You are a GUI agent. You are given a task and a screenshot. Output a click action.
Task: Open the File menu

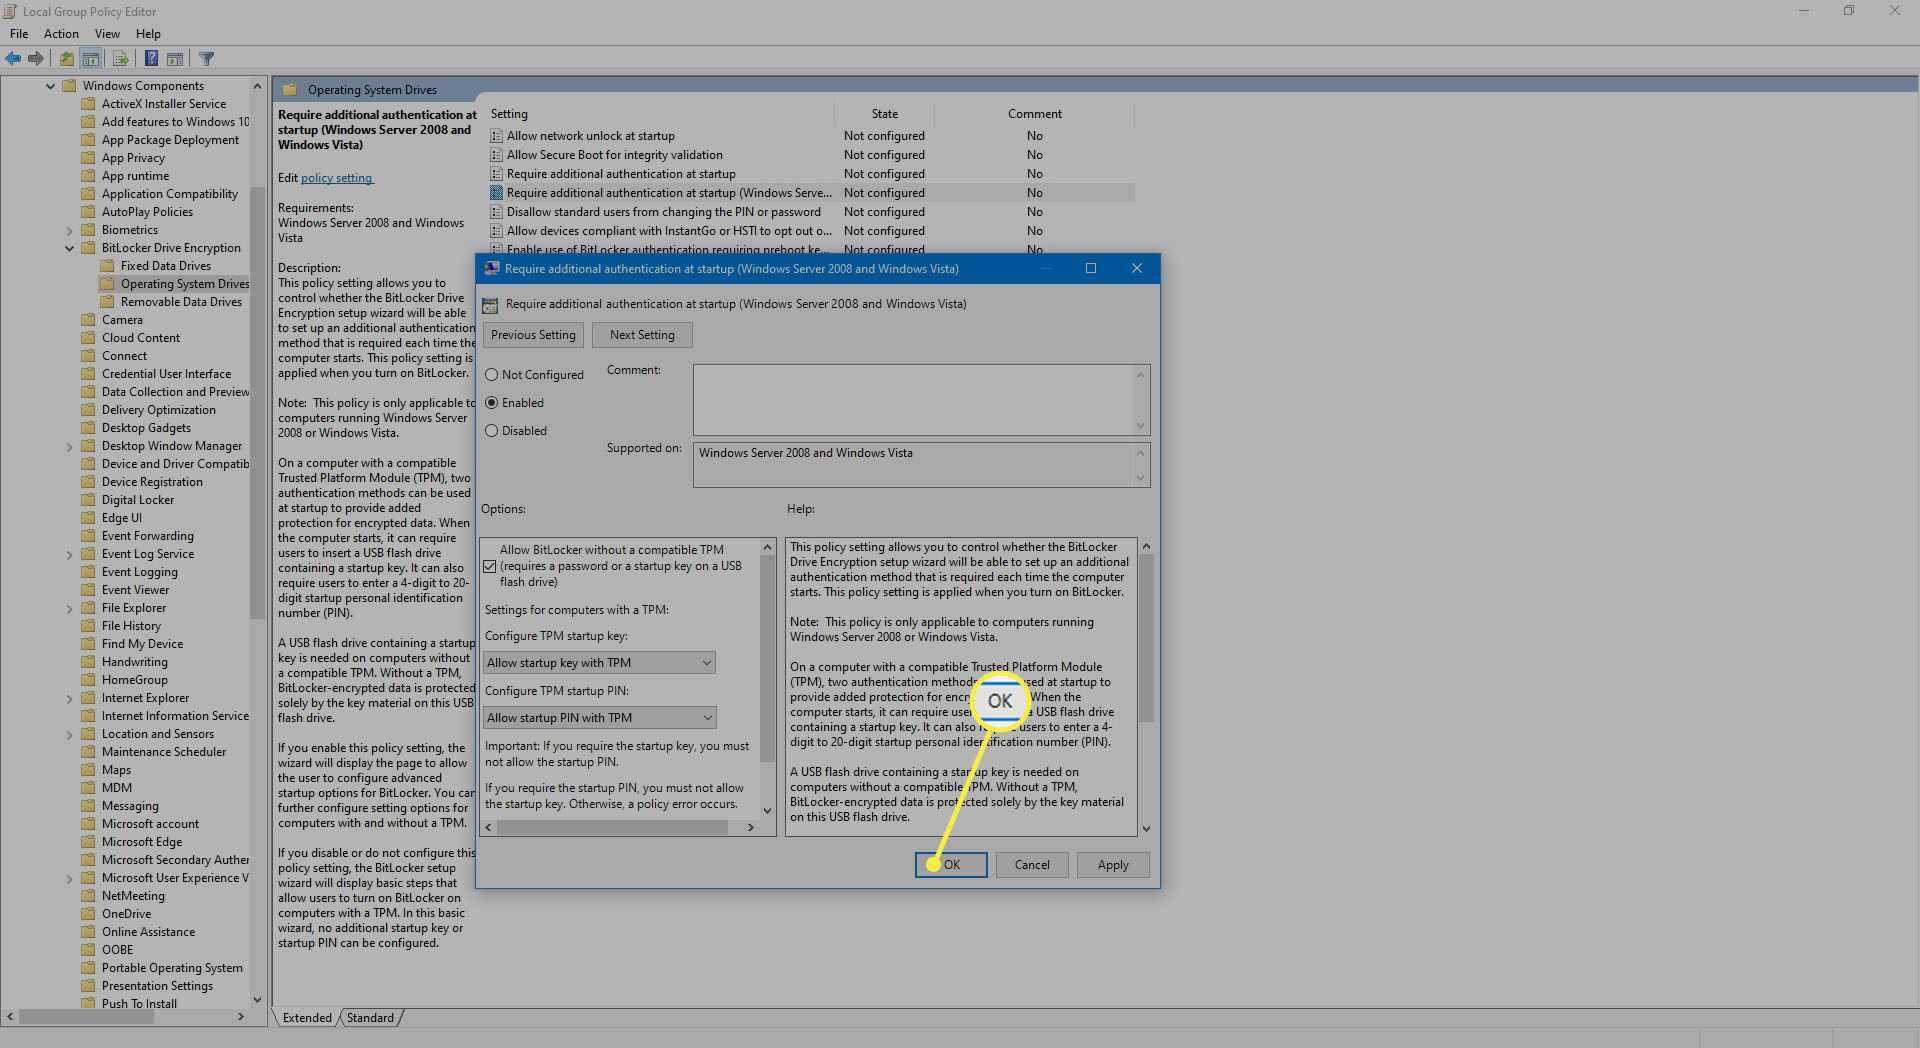(19, 34)
